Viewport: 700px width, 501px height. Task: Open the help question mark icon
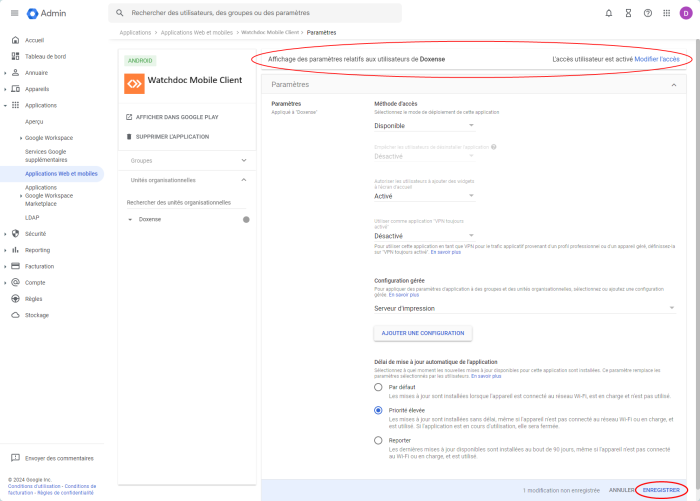pos(648,13)
